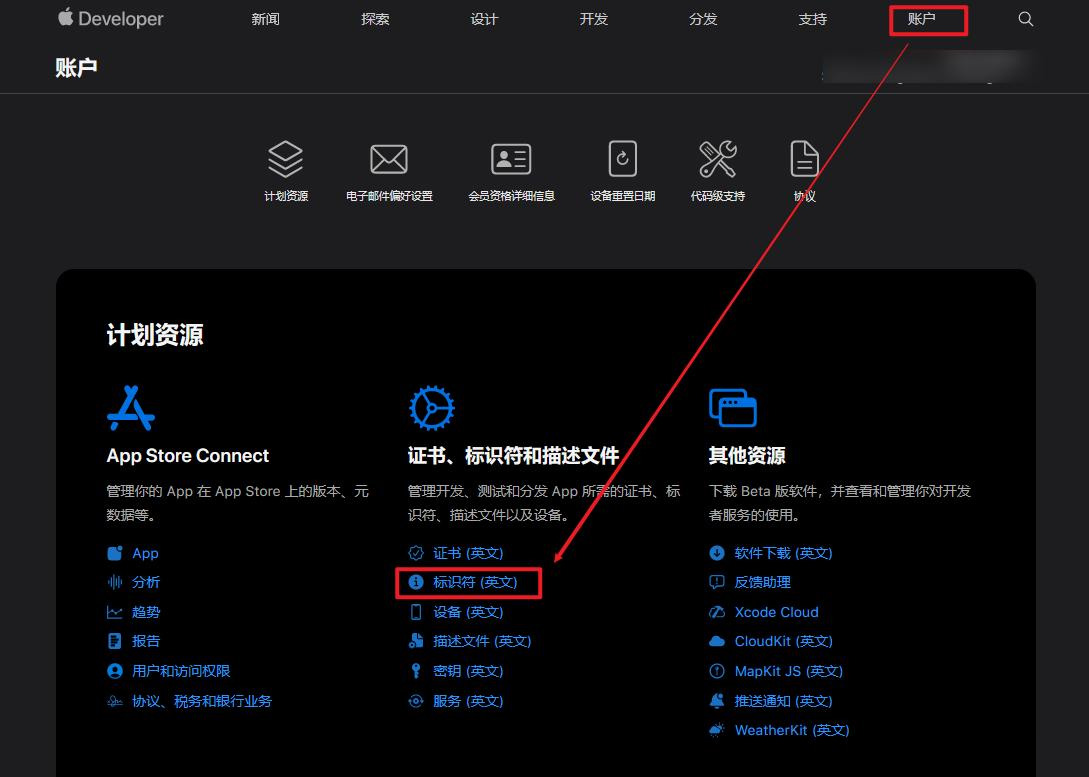Screen dimensions: 1089x777
Task: Open the 设计 menu
Action: point(484,19)
